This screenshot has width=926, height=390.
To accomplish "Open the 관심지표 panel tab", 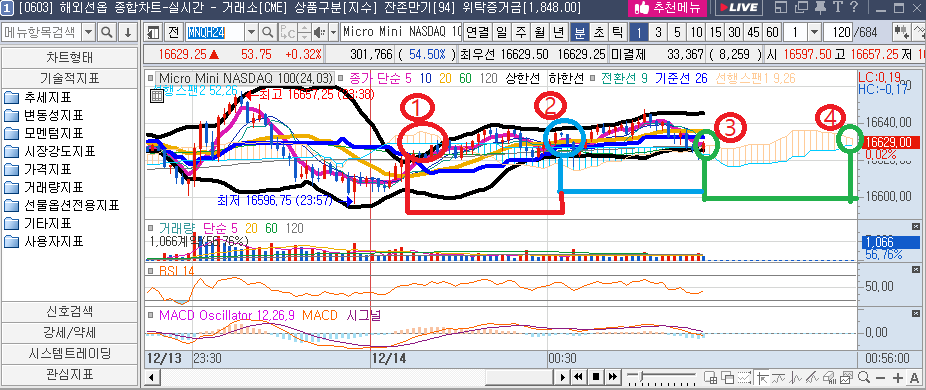I will click(x=70, y=375).
